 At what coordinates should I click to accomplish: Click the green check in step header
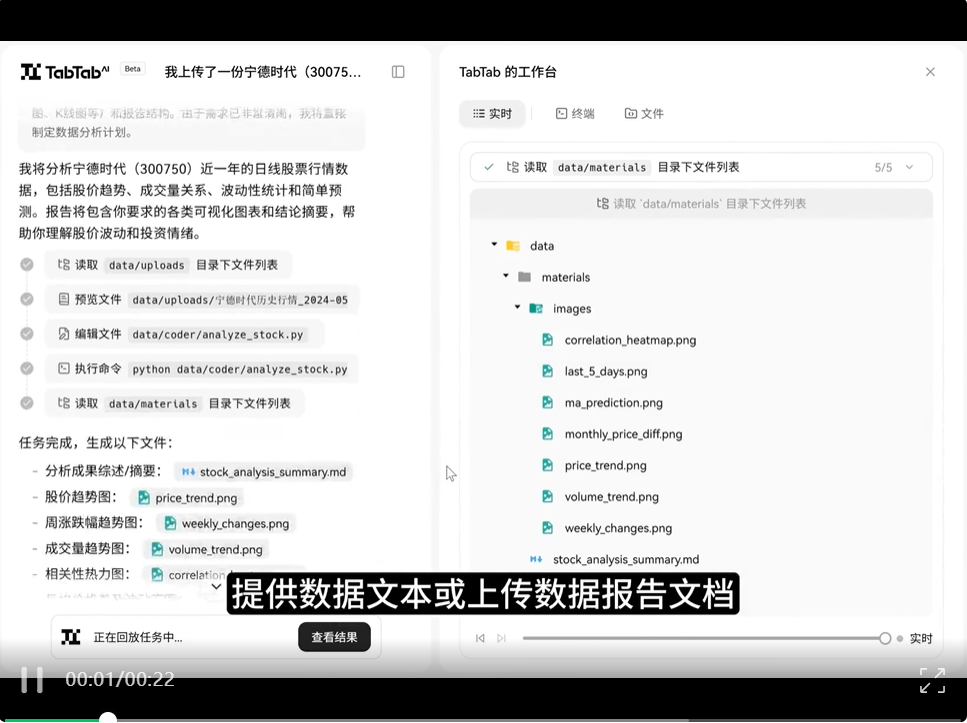coord(489,167)
